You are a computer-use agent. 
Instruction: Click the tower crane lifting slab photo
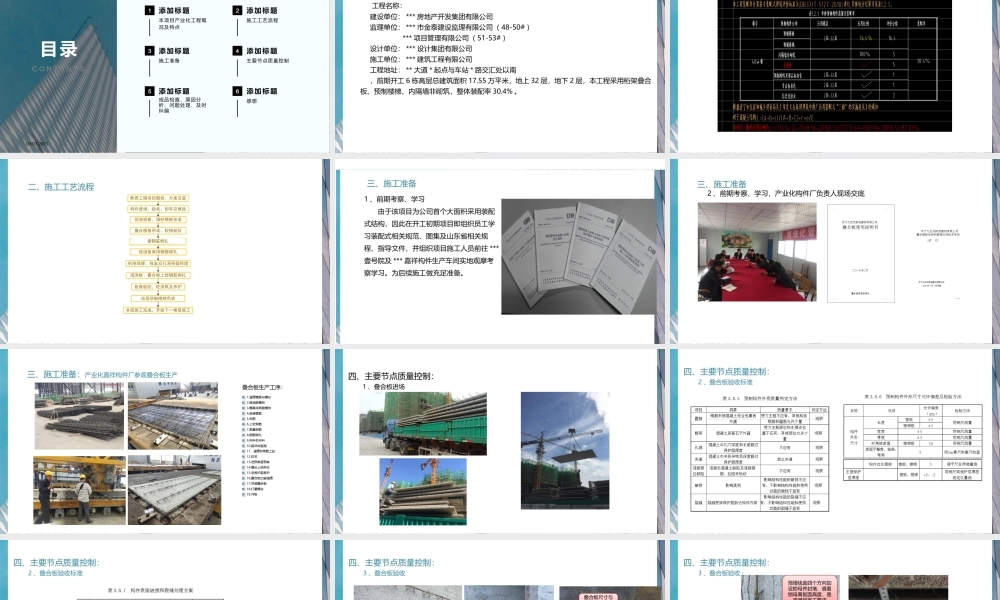tap(565, 451)
